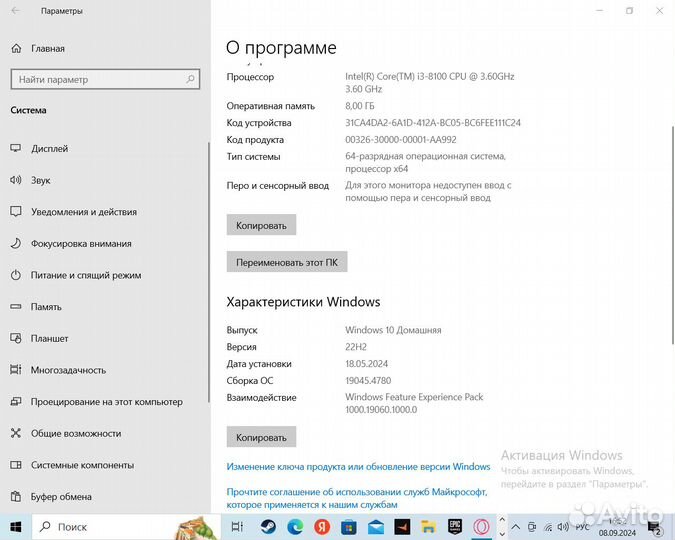
Task: Launch Yandex browser from the taskbar
Action: pos(322,527)
